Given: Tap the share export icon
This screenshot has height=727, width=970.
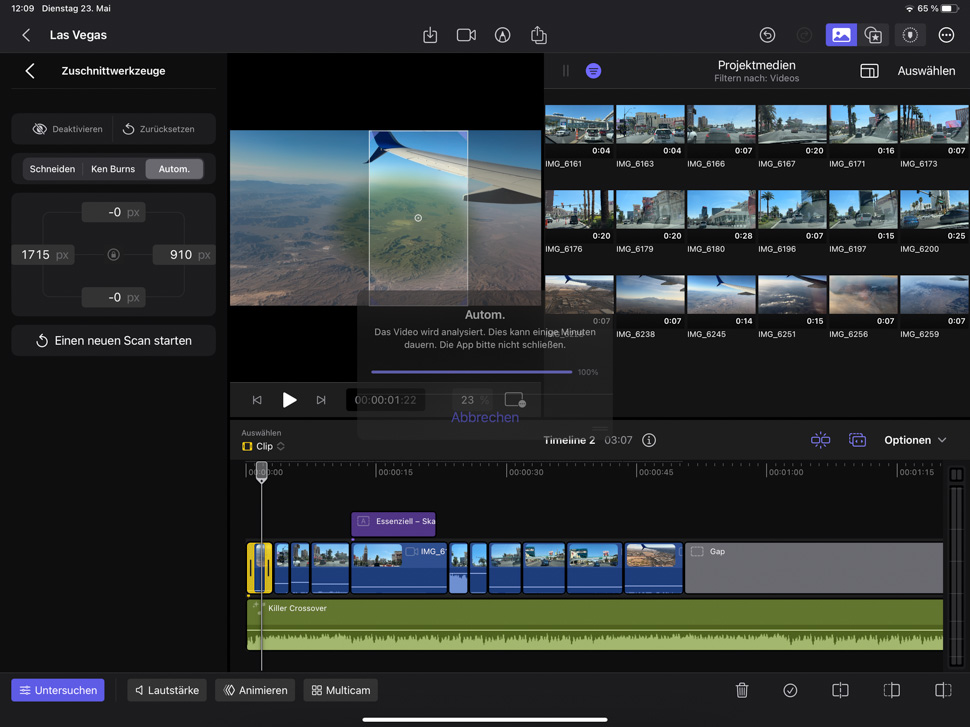Looking at the screenshot, I should 539,35.
